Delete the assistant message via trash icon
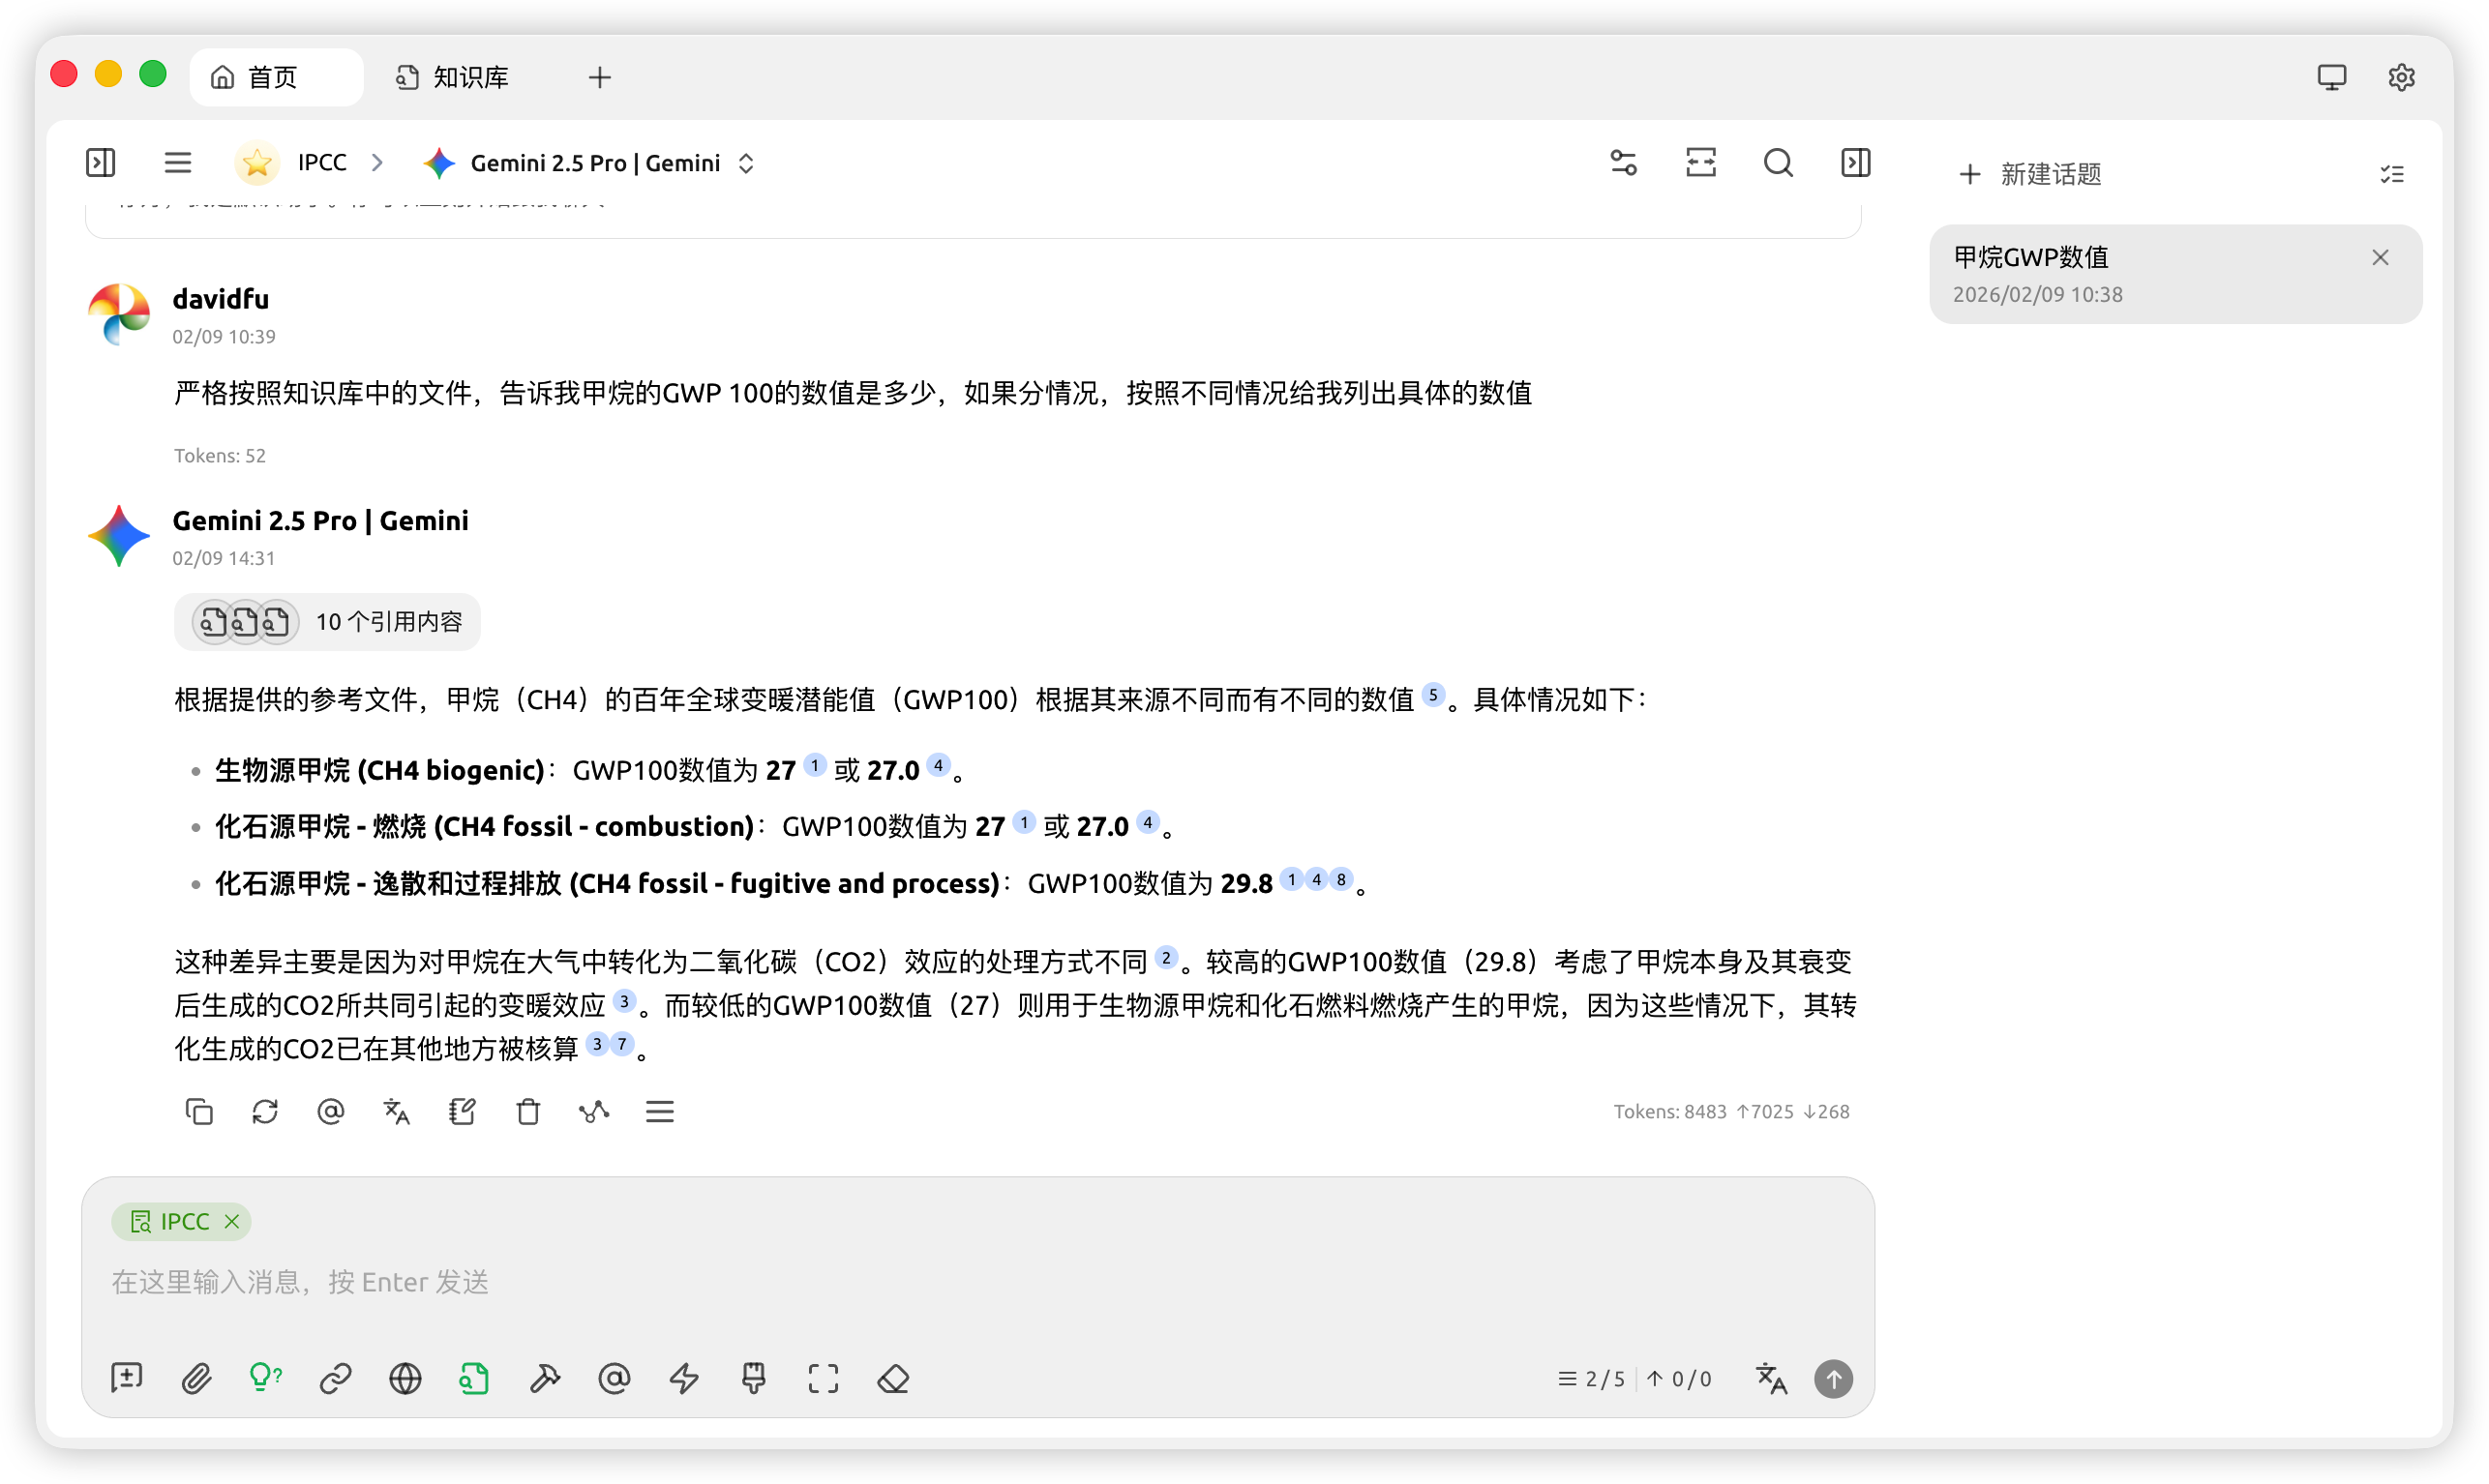Image resolution: width=2489 pixels, height=1484 pixels. click(x=528, y=1111)
